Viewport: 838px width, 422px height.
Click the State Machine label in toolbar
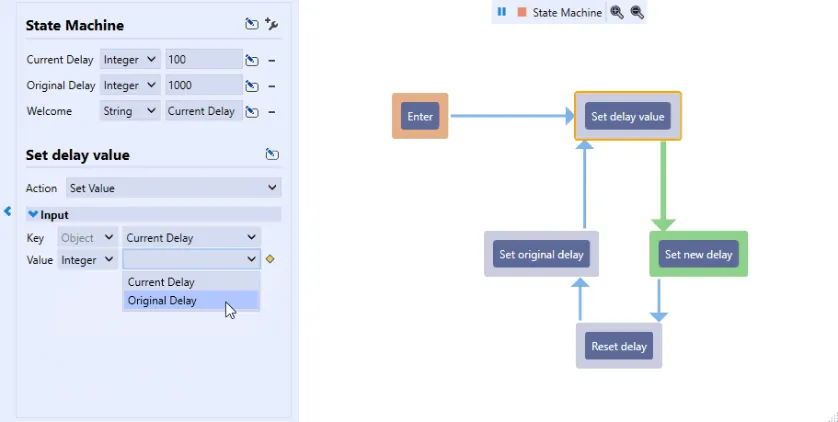pyautogui.click(x=567, y=12)
